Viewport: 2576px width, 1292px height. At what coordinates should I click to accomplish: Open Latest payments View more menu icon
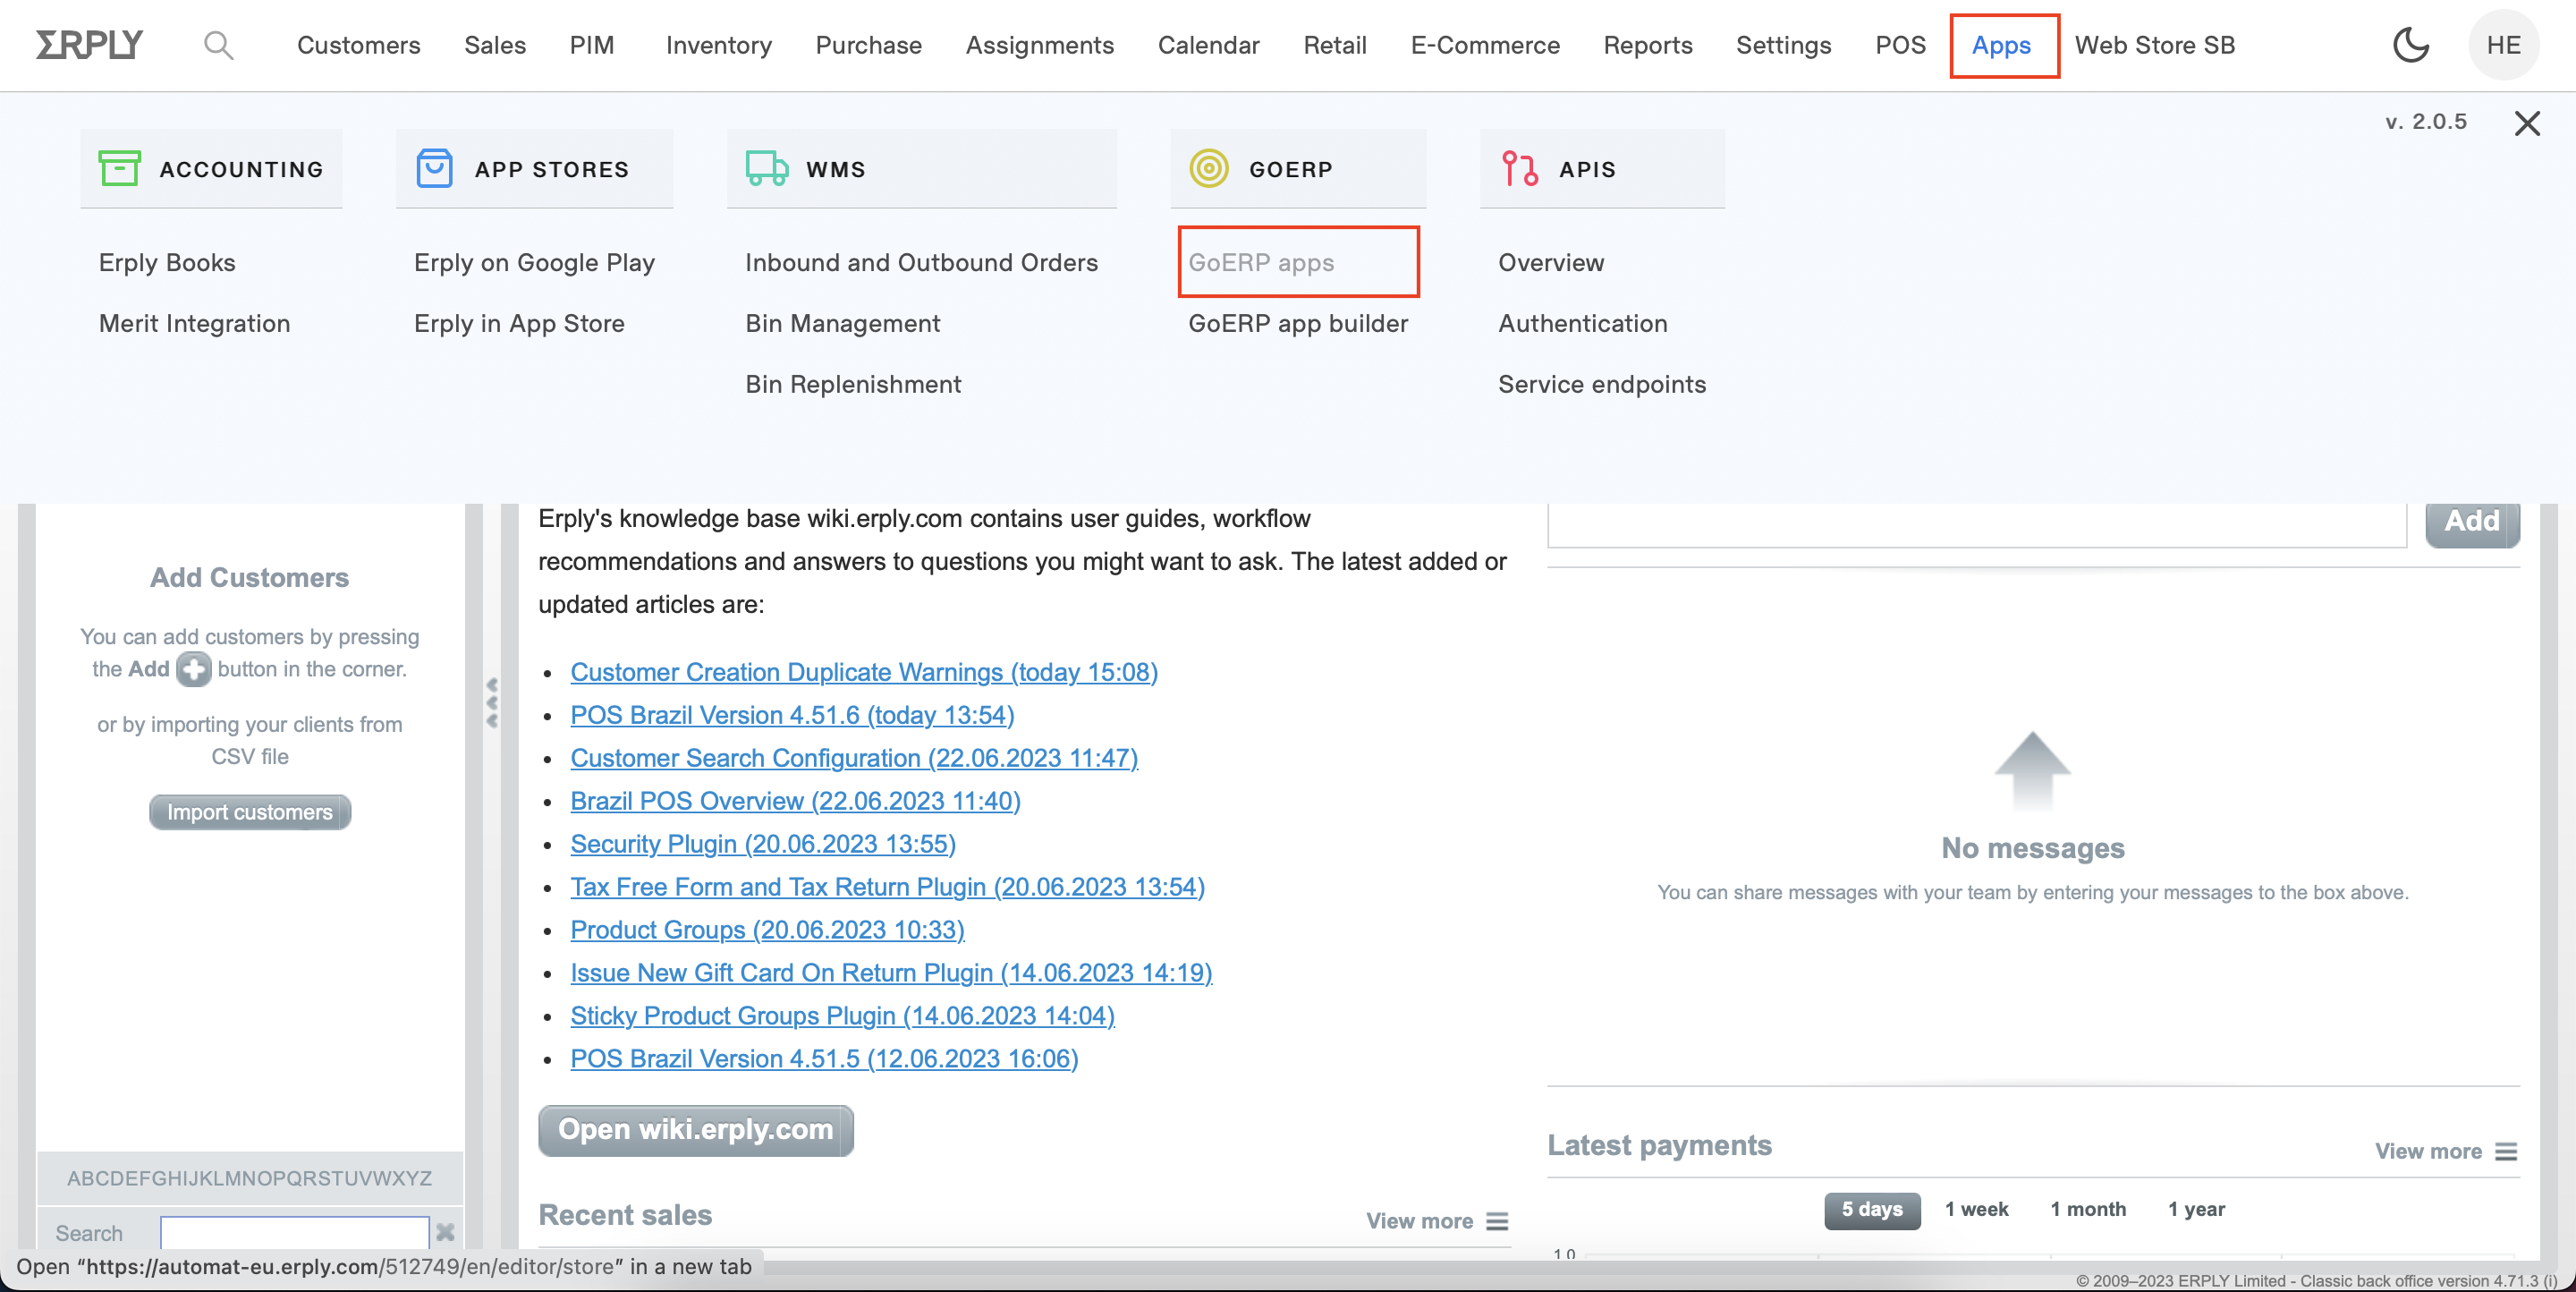pyautogui.click(x=2506, y=1151)
